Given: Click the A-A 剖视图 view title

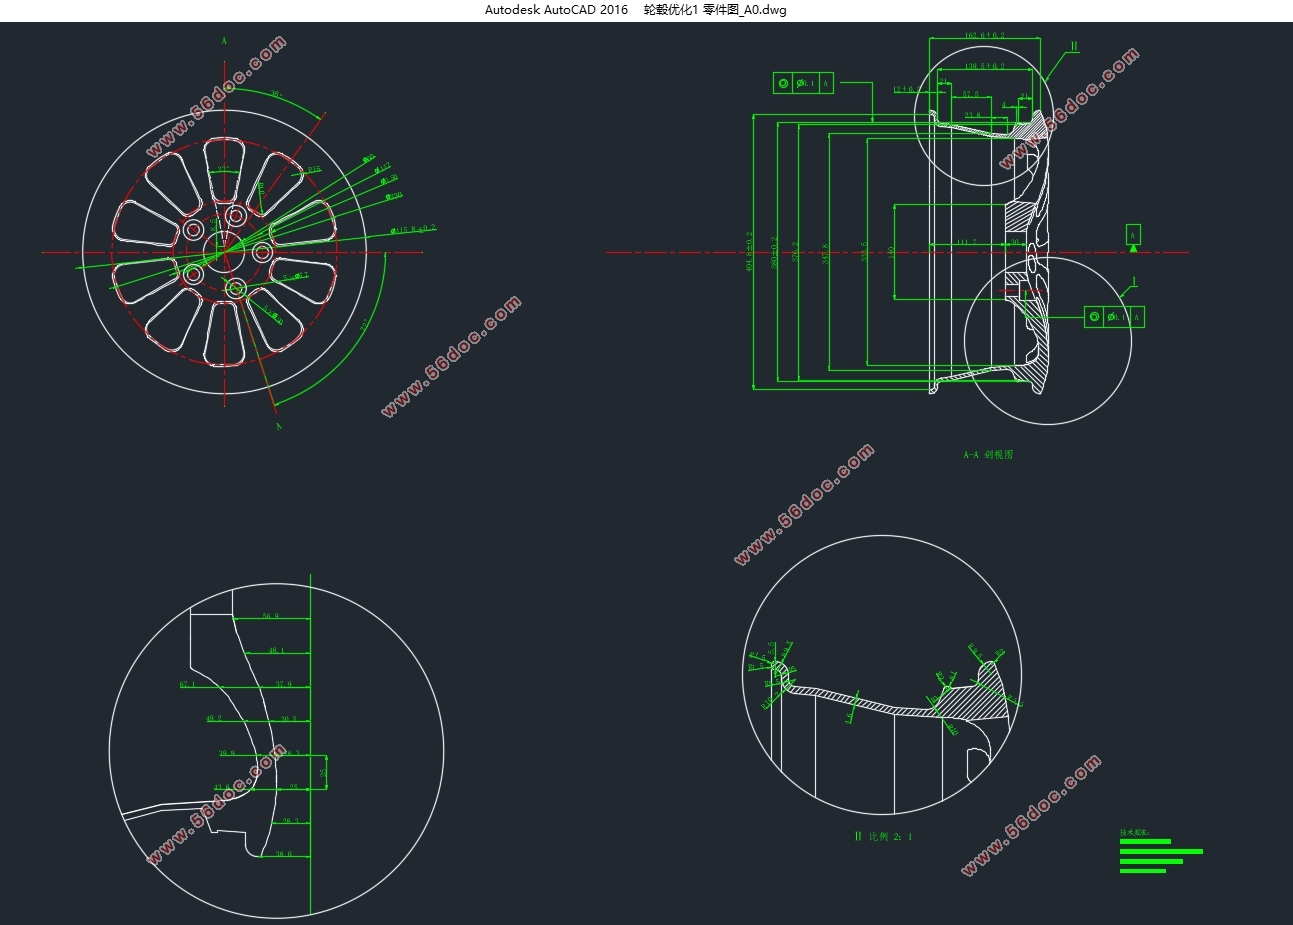Looking at the screenshot, I should 988,455.
